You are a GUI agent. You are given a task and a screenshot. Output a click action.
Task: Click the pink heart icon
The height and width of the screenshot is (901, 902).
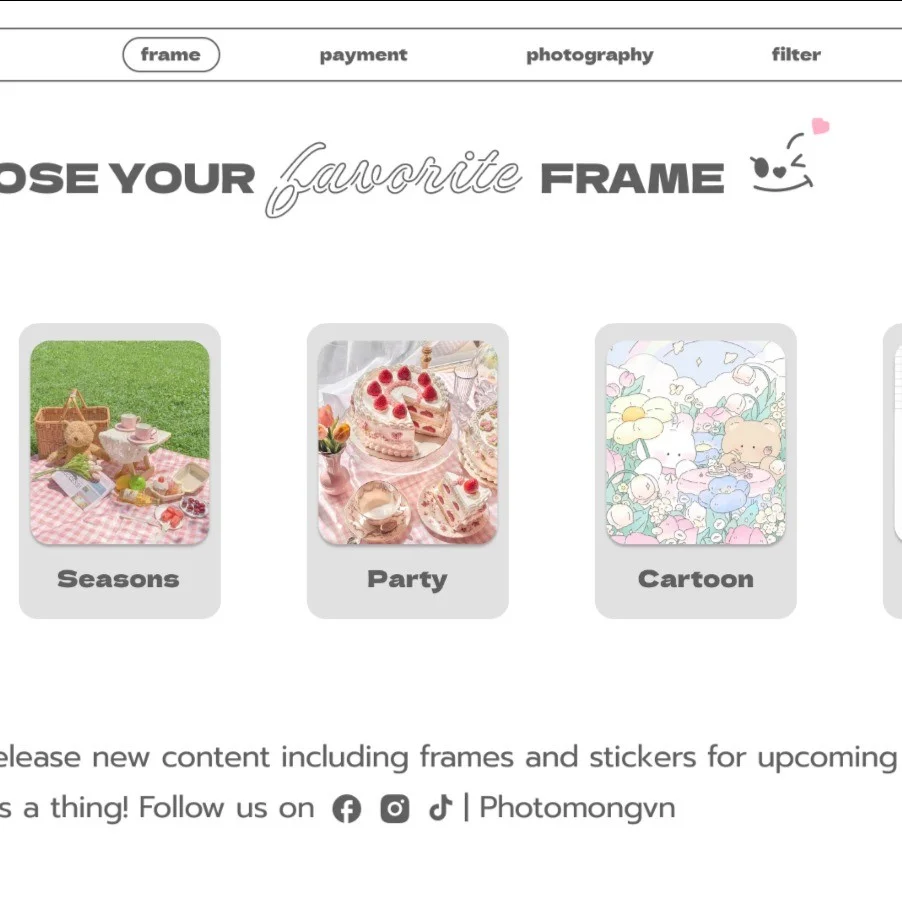pos(820,125)
